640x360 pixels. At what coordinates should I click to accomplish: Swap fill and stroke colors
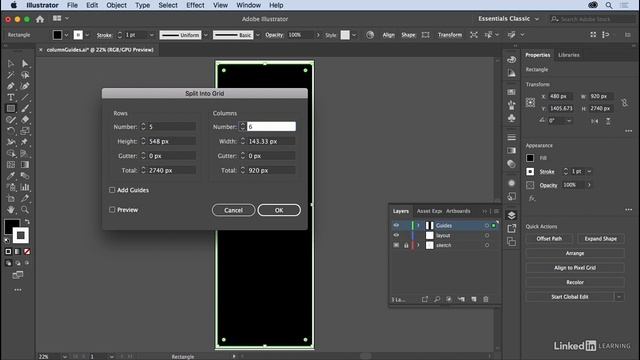coord(27,222)
